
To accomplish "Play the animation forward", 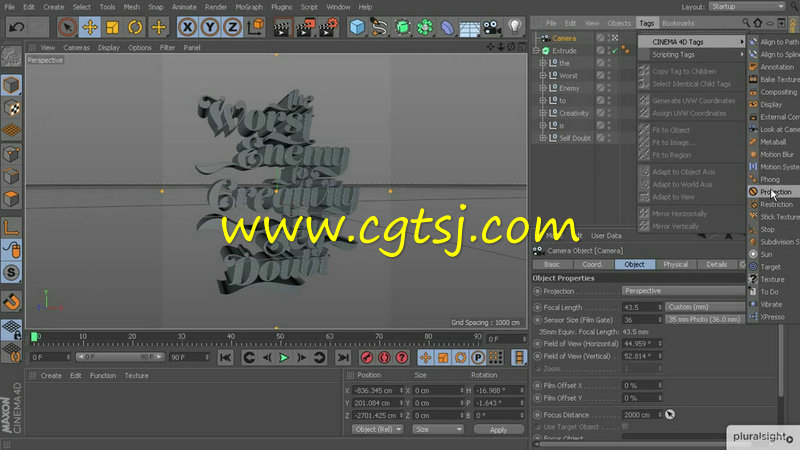I will (284, 358).
